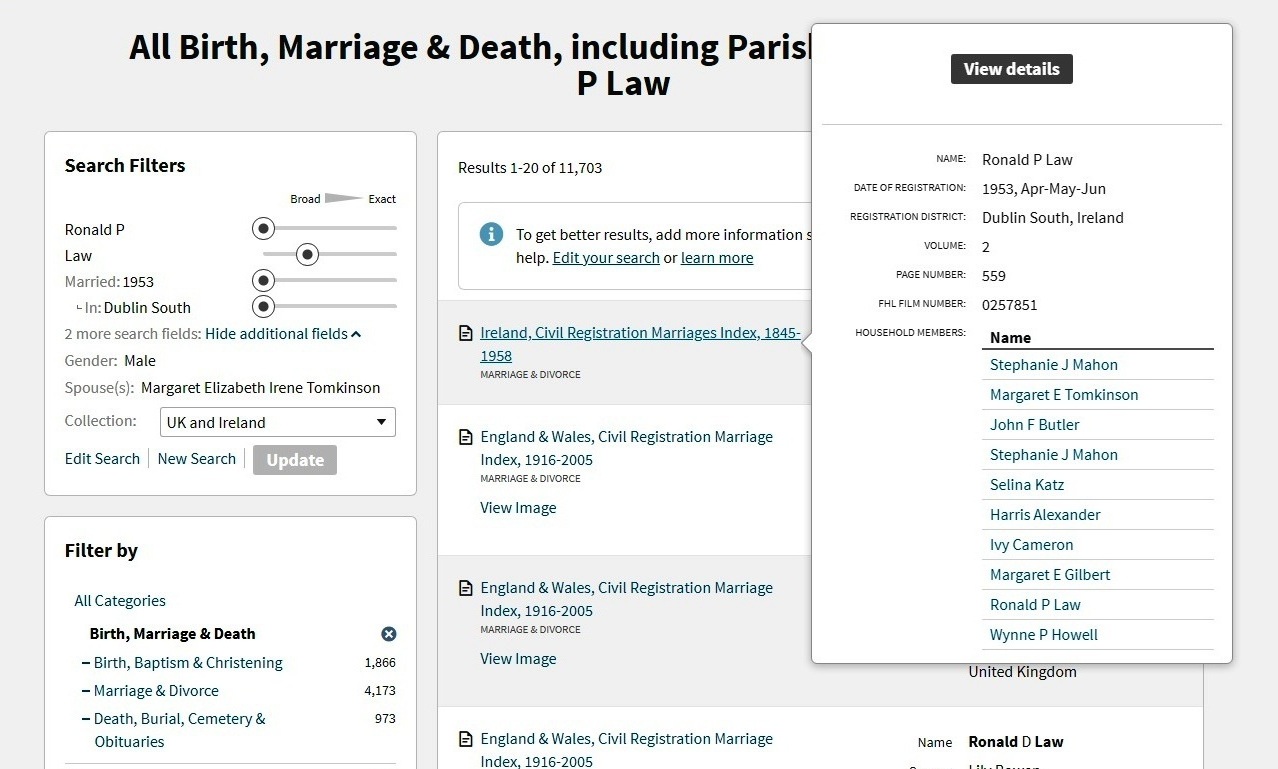
Task: Collapse the Birth, Baptism & Christening category
Action: [86, 663]
